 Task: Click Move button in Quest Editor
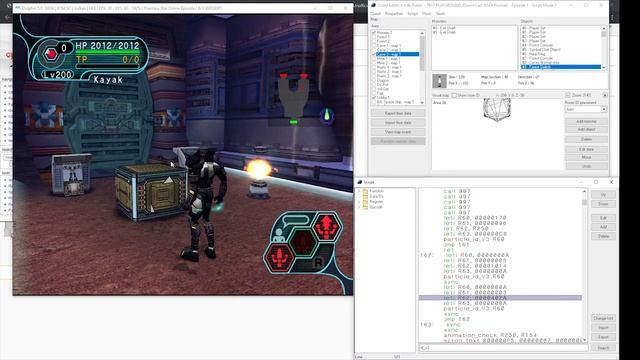click(x=587, y=157)
